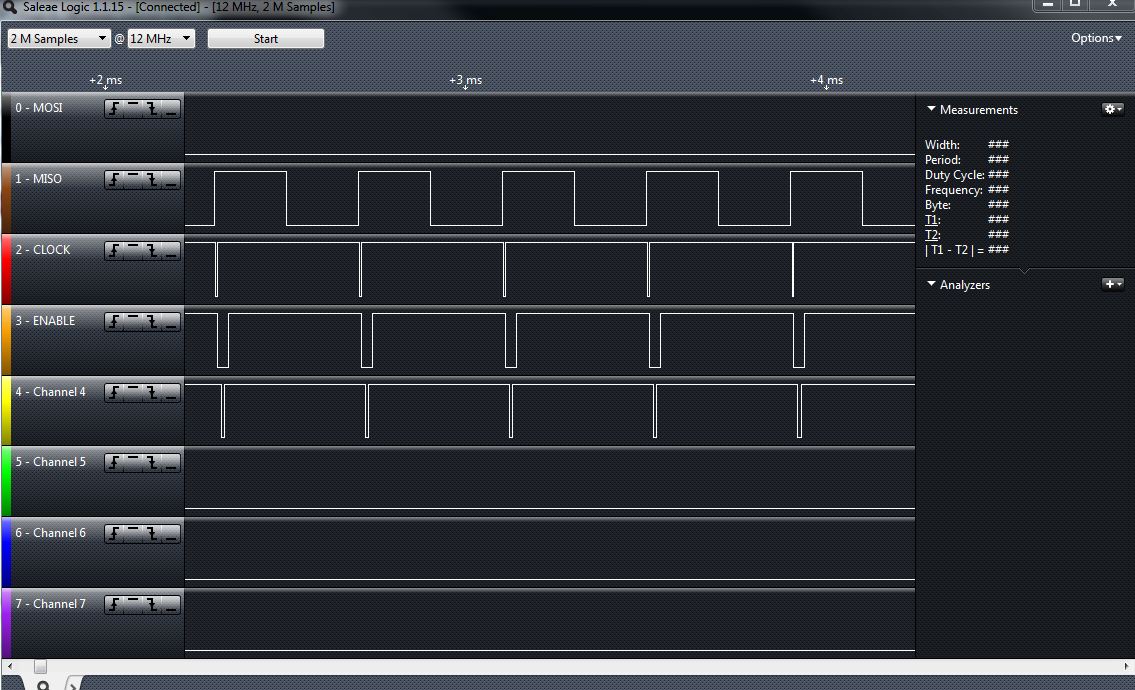
Task: Open the next tab arrow at bottom
Action: pos(73,685)
